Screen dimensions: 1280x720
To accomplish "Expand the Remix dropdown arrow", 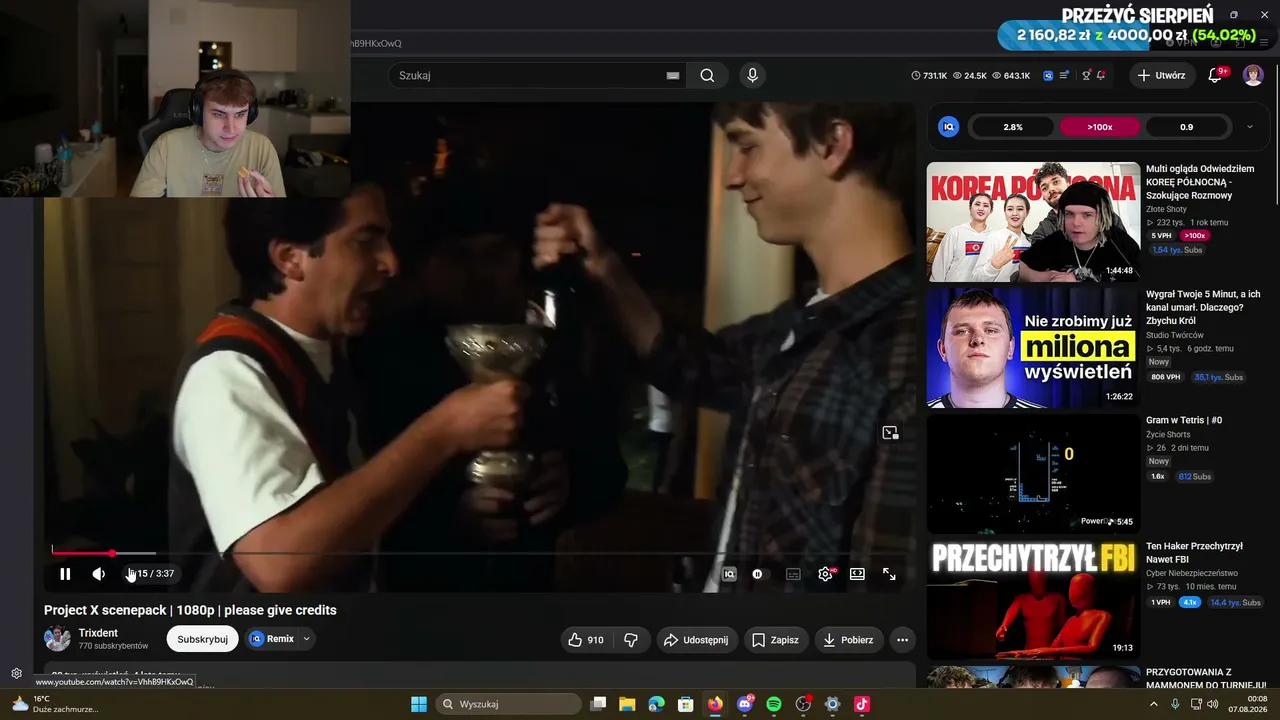I will click(x=307, y=639).
